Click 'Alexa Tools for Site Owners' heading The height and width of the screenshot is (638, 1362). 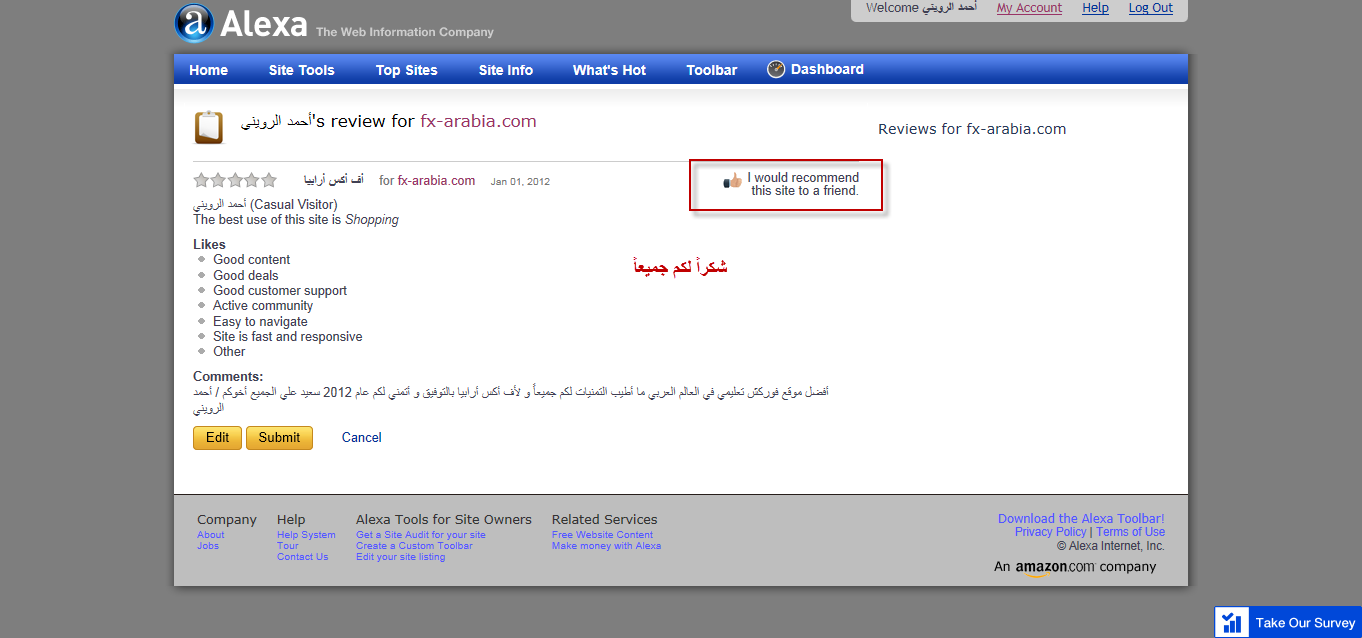(x=444, y=519)
